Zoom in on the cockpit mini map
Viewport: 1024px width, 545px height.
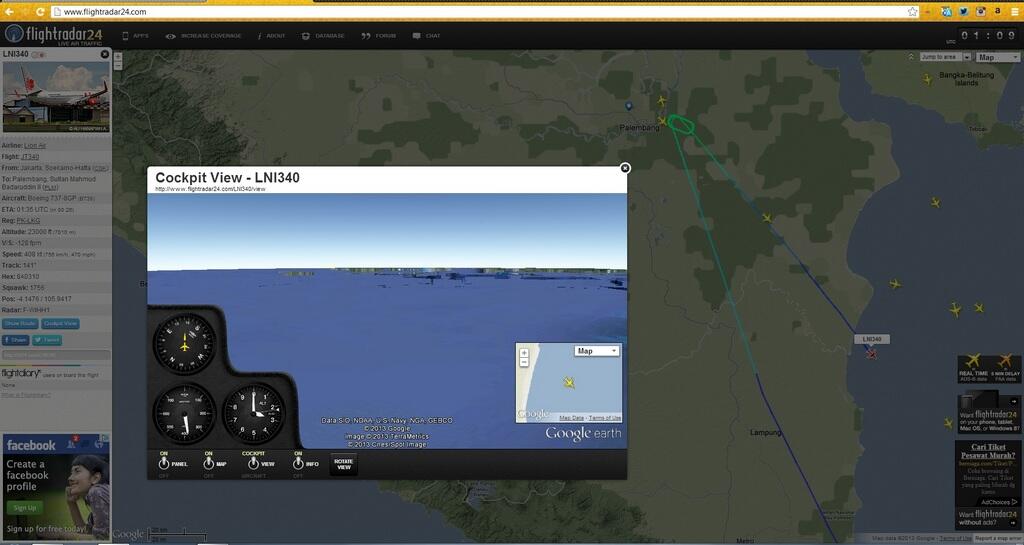click(524, 353)
